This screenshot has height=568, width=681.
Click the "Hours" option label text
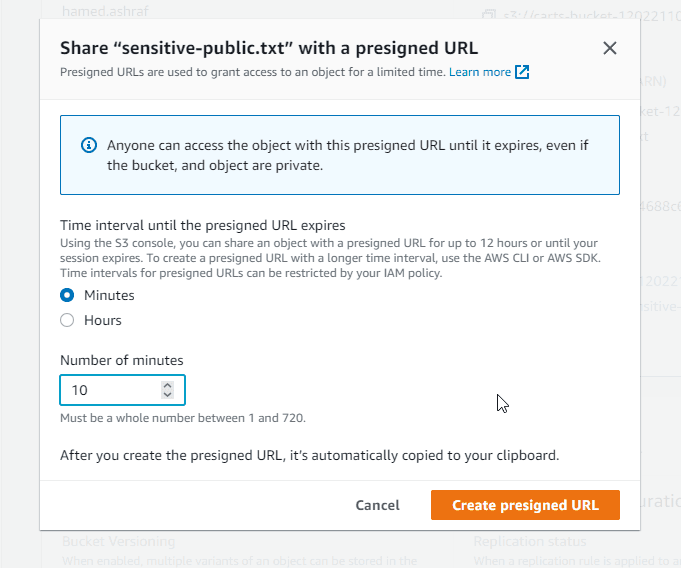click(x=103, y=320)
